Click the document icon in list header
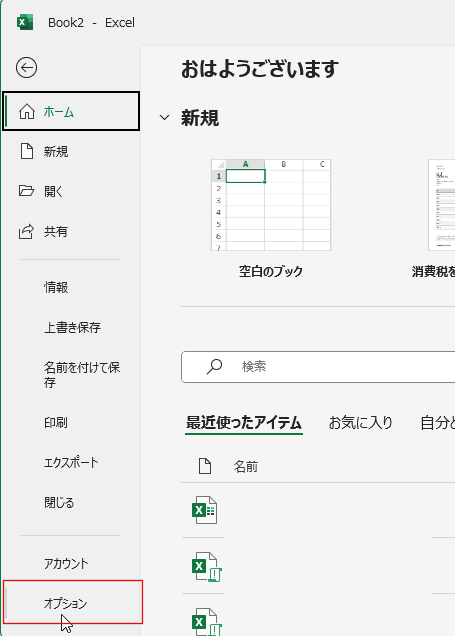The width and height of the screenshot is (455, 636). tap(205, 466)
